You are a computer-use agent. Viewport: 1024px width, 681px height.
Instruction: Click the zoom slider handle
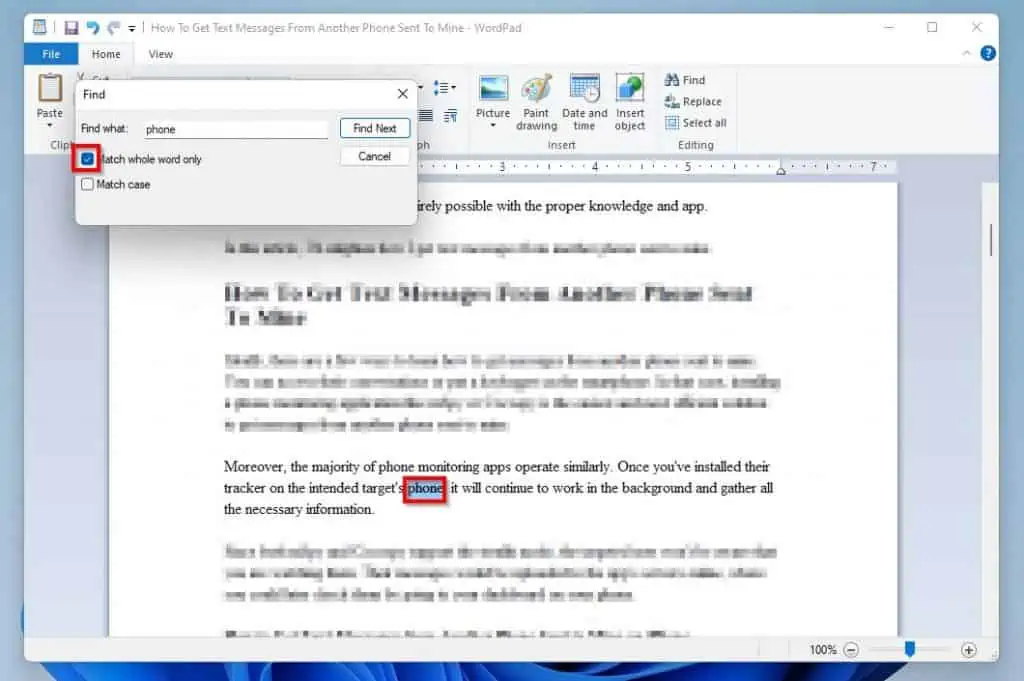click(x=909, y=650)
